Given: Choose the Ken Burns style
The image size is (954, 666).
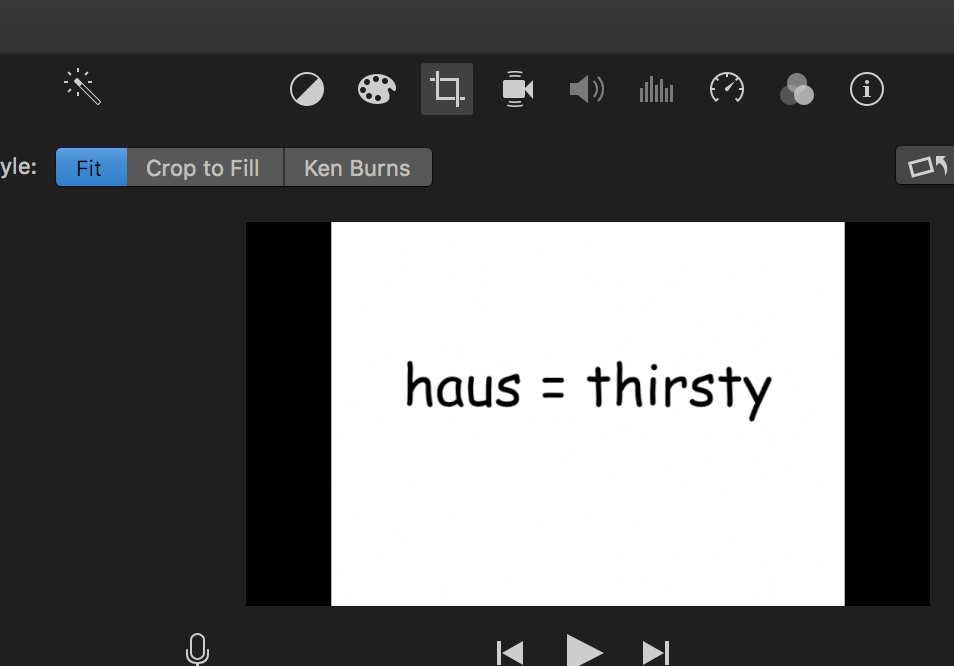Looking at the screenshot, I should tap(357, 168).
